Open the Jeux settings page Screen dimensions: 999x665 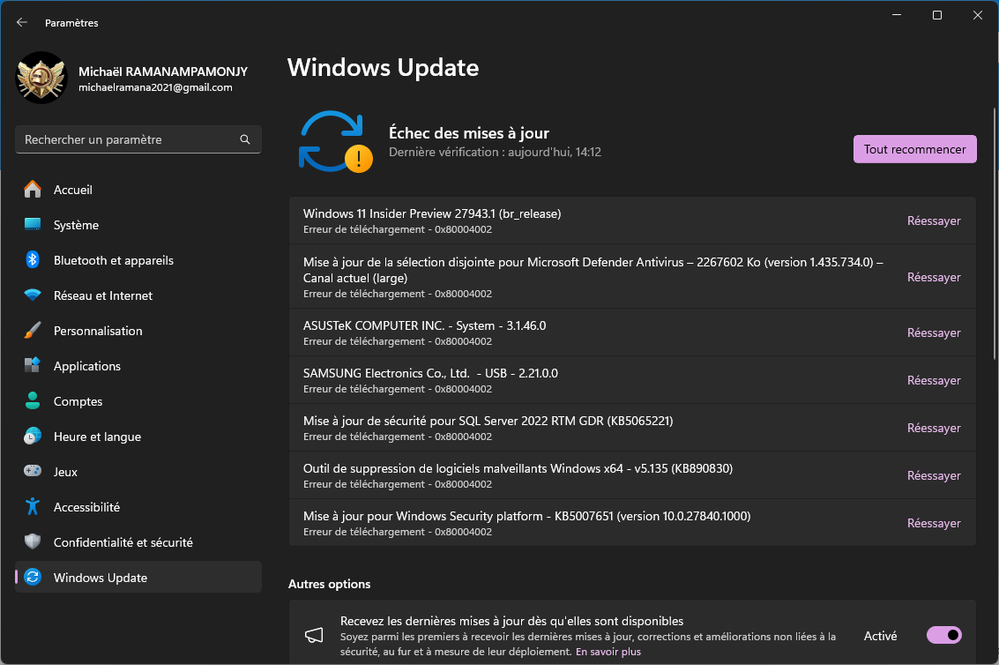point(138,471)
